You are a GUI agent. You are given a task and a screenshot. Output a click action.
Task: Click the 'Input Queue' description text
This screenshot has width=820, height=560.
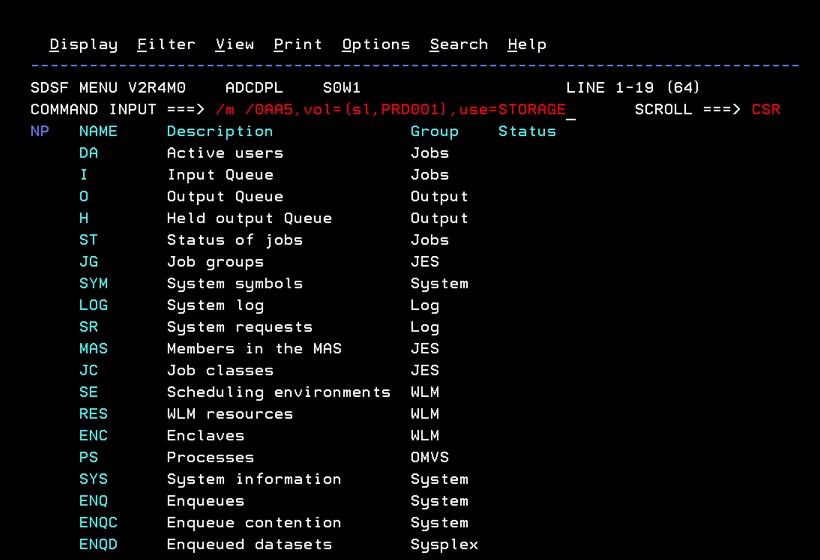(220, 175)
